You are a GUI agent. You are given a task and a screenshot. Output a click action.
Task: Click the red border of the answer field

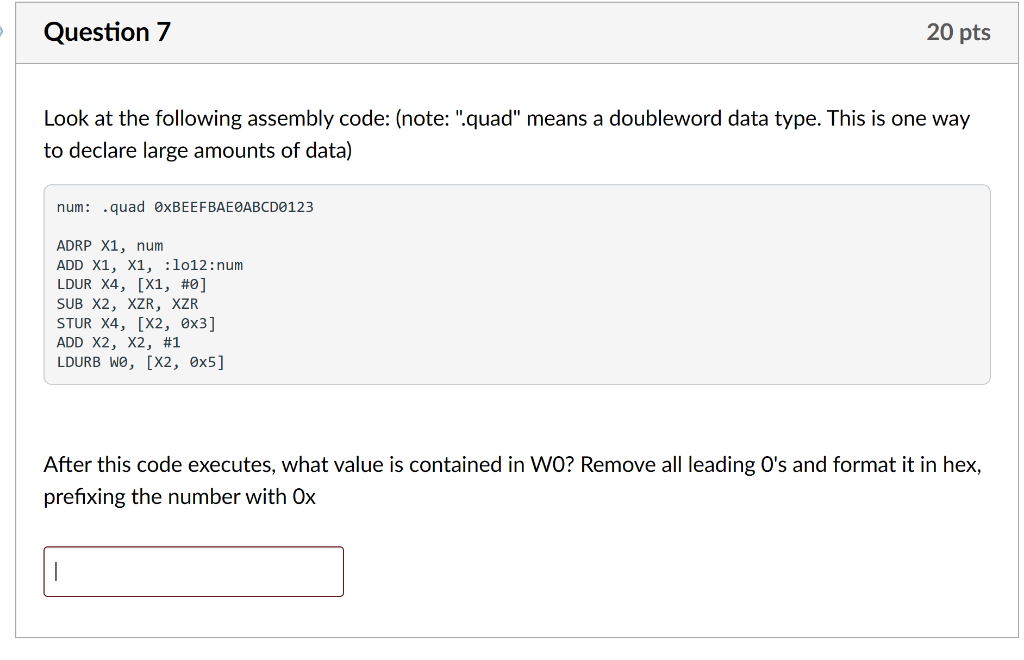pyautogui.click(x=193, y=546)
